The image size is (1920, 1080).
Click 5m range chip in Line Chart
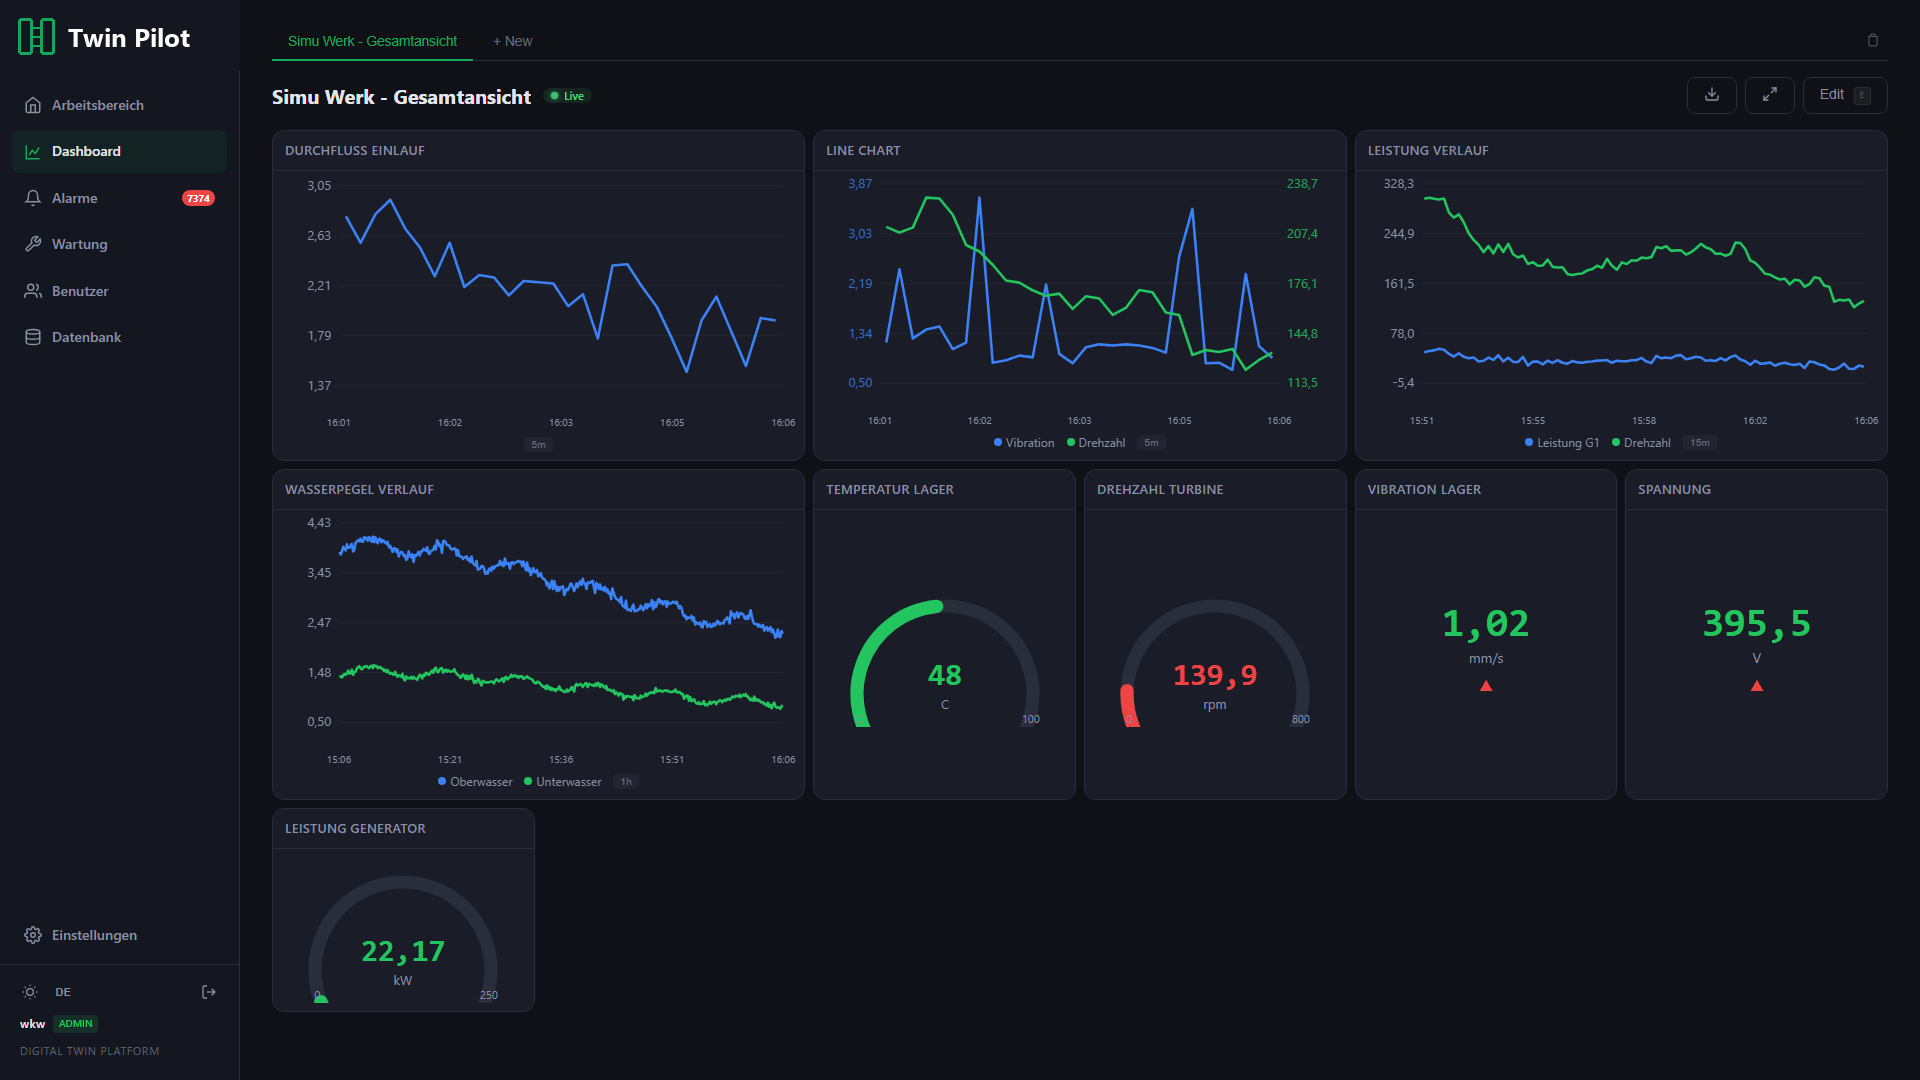pyautogui.click(x=1151, y=443)
